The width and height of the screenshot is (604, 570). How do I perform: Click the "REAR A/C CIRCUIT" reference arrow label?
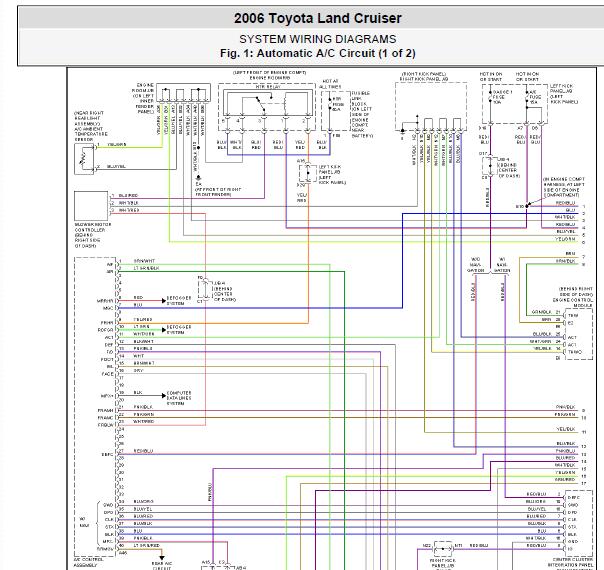[162, 565]
